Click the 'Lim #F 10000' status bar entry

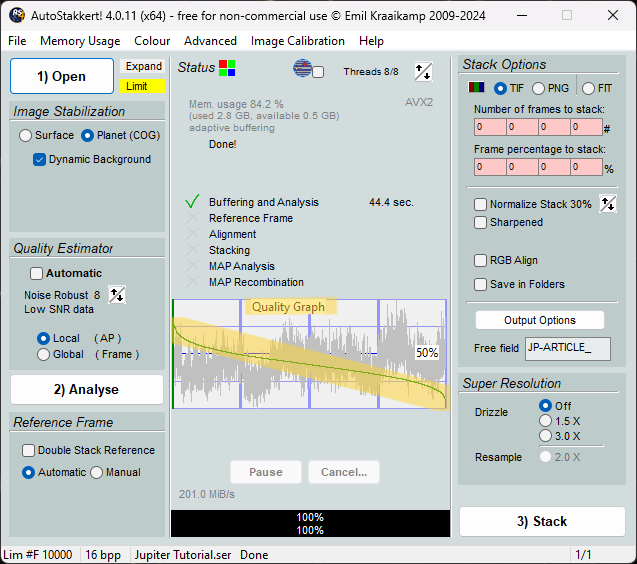38,555
